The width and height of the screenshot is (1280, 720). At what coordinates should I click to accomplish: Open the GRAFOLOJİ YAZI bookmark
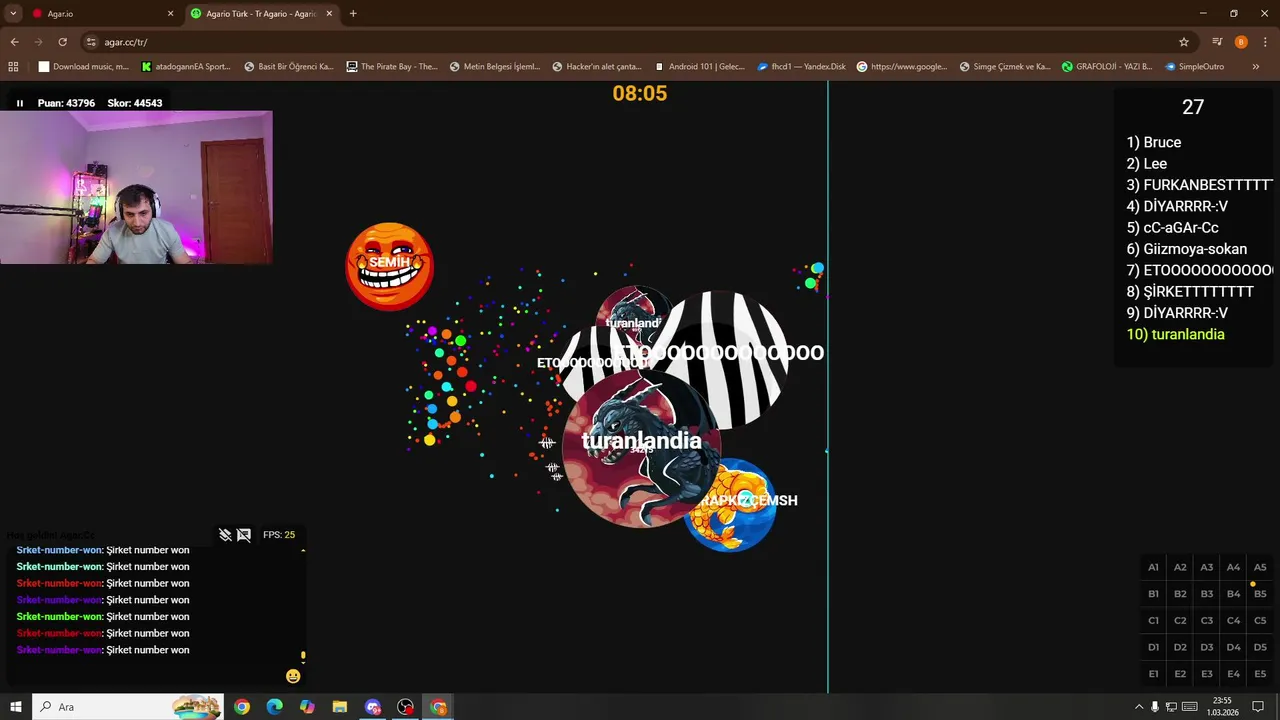coord(1107,67)
